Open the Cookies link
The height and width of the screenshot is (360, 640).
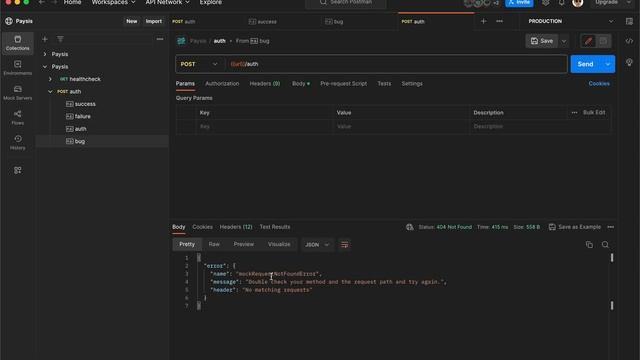coord(599,84)
